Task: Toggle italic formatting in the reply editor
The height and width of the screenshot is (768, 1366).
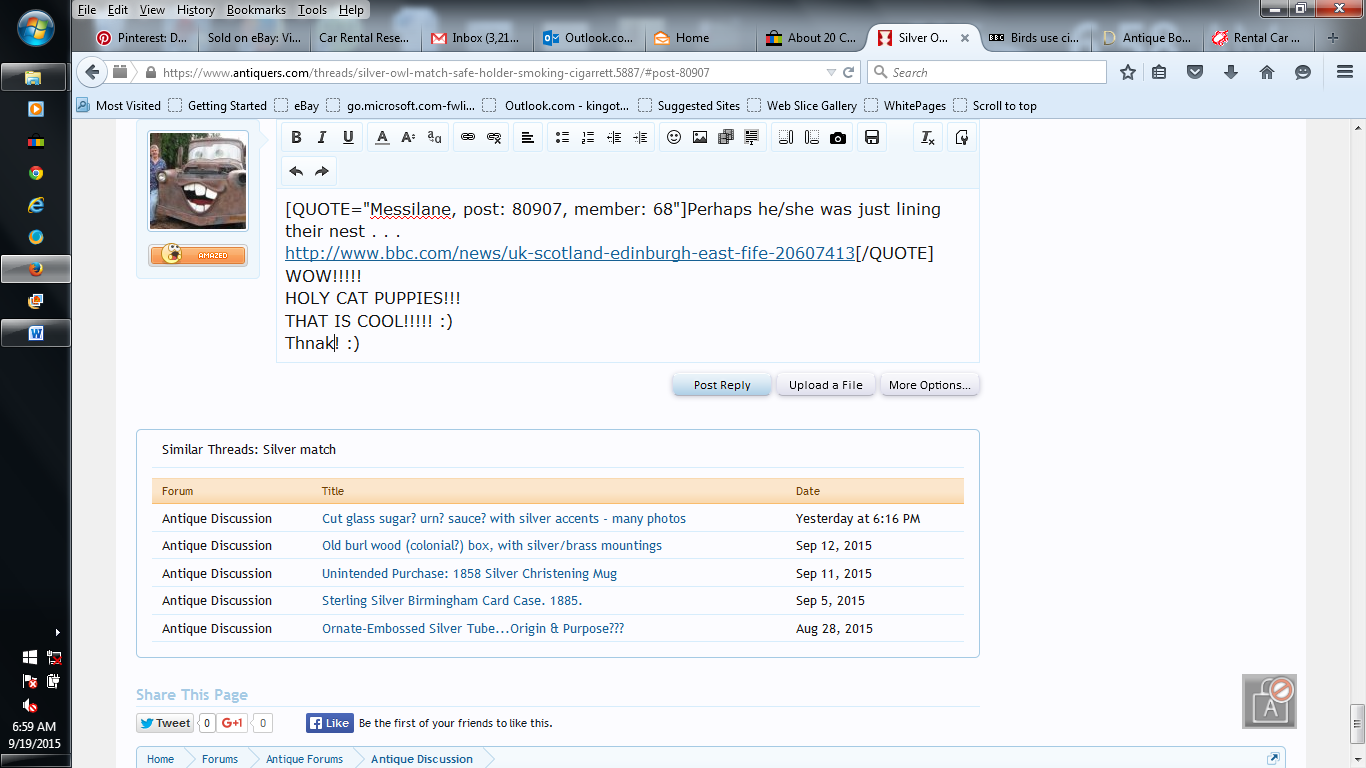Action: pyautogui.click(x=322, y=138)
